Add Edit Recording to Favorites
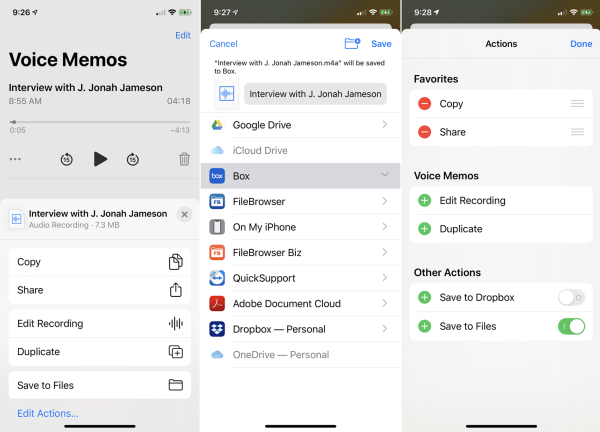 pos(424,200)
